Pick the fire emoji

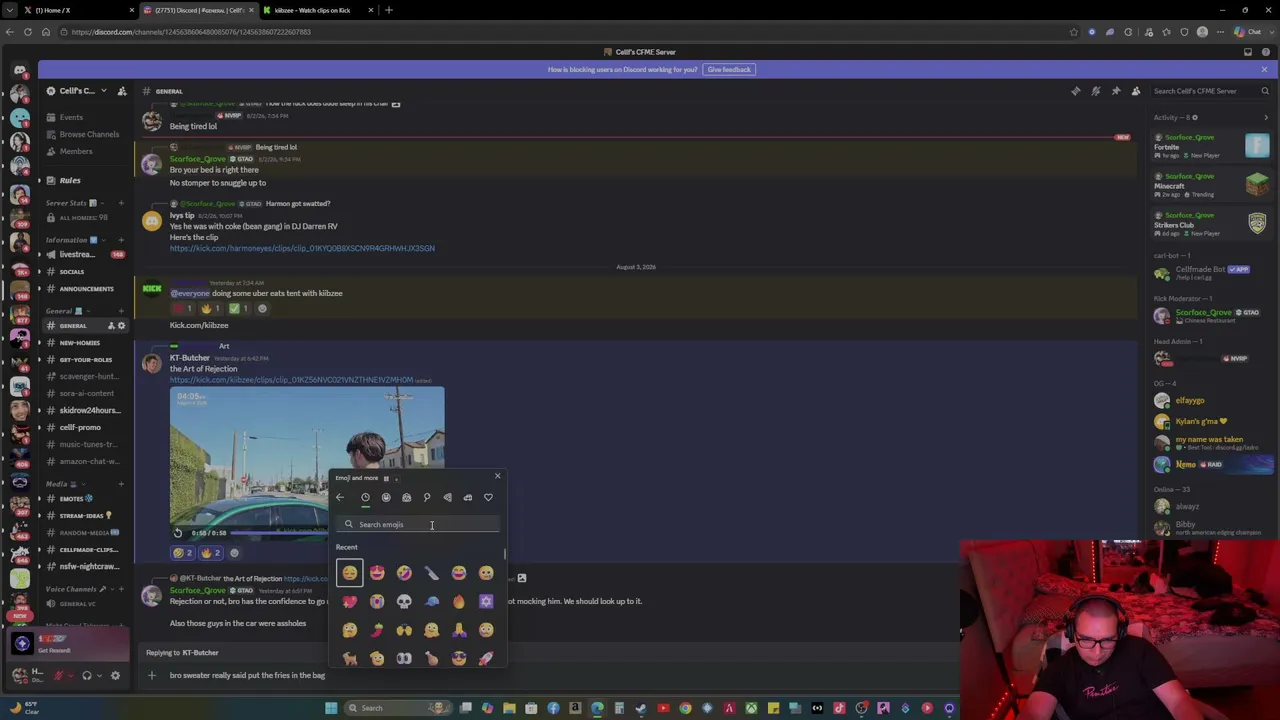pos(458,601)
